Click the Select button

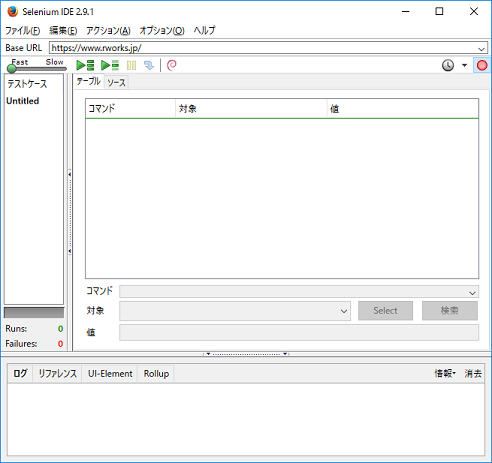click(x=385, y=311)
